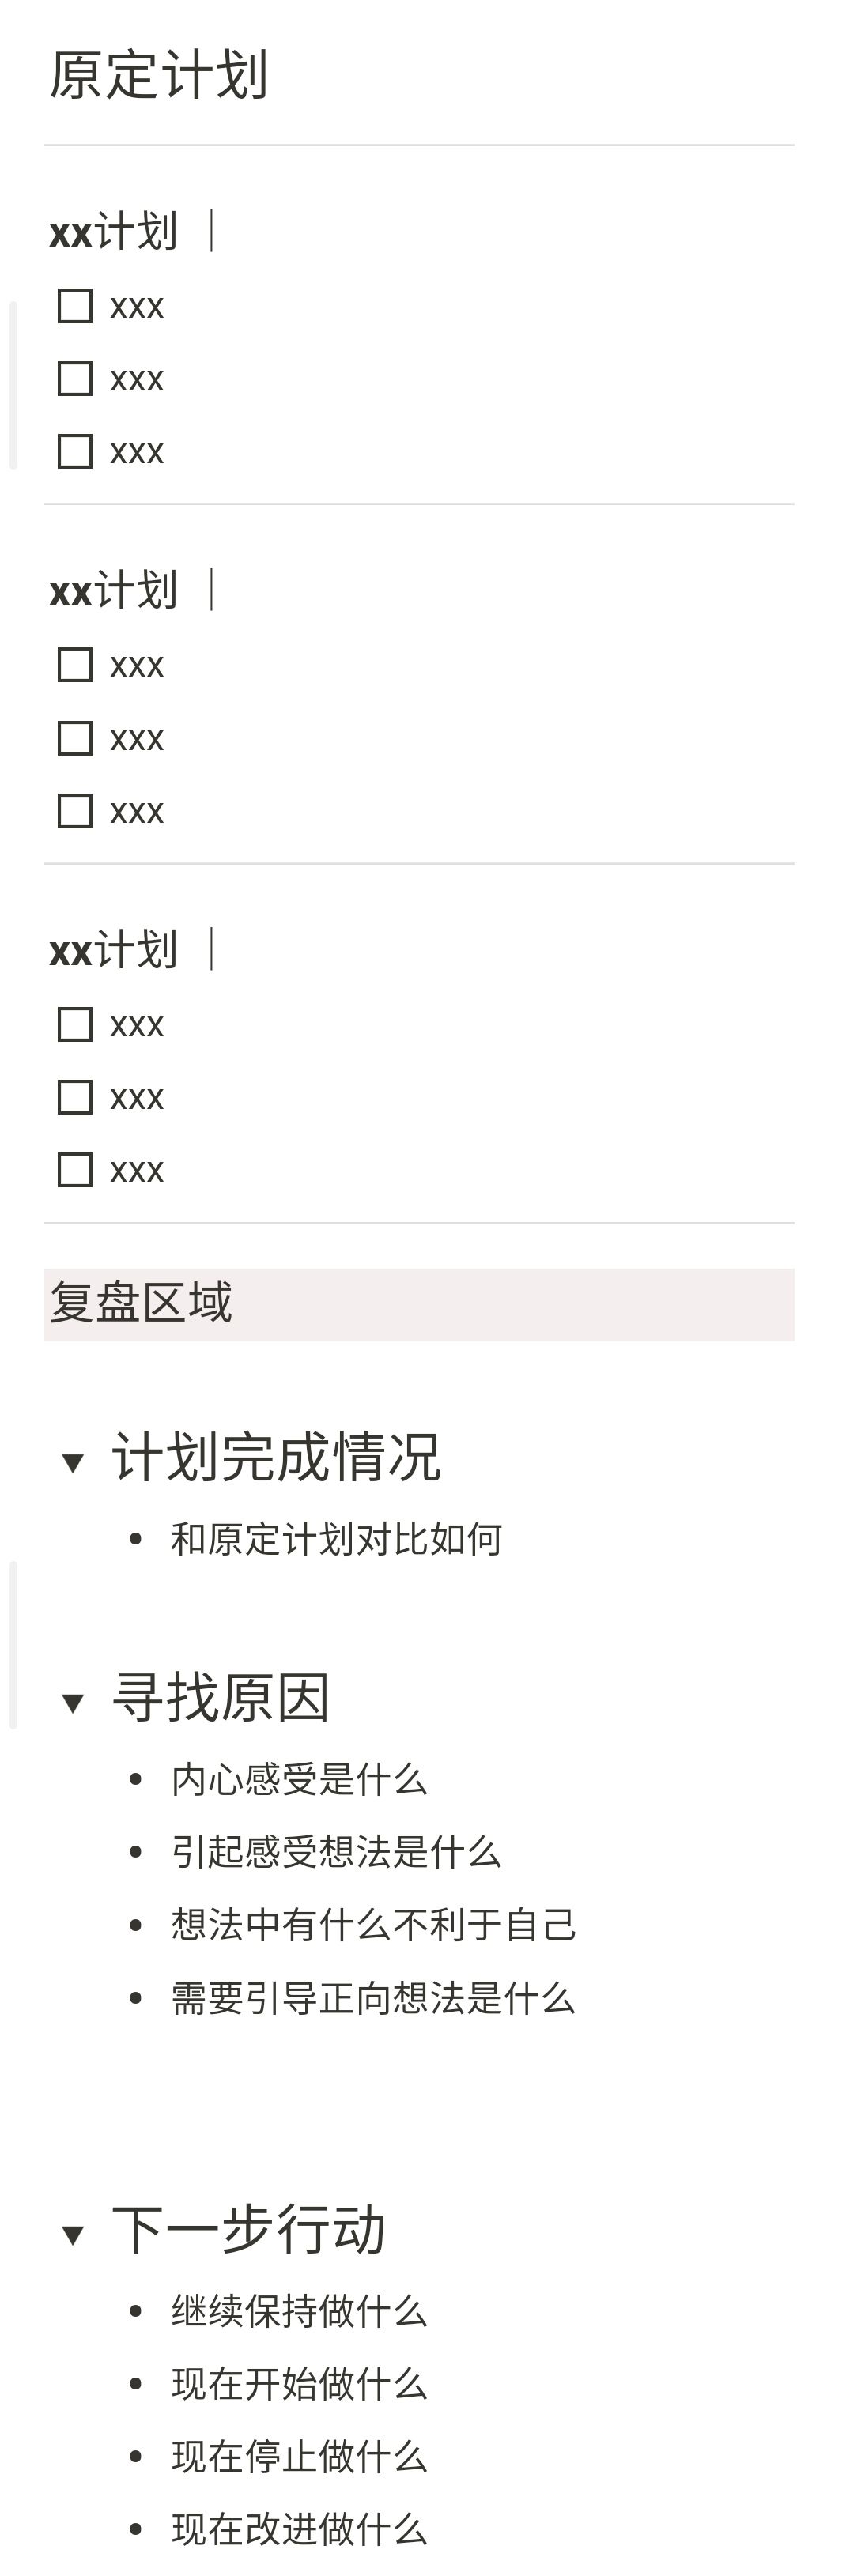Tick first xxx checkbox in second plan

(75, 665)
